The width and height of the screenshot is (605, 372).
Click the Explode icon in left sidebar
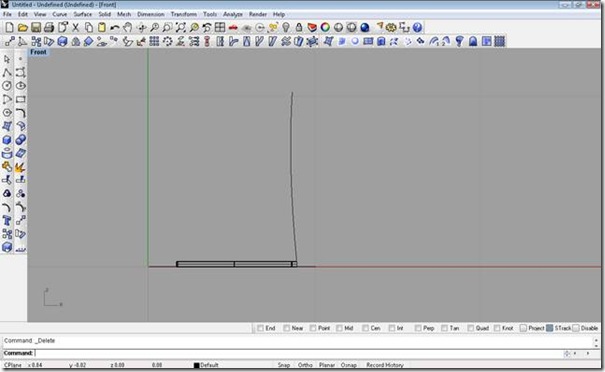pyautogui.click(x=20, y=167)
